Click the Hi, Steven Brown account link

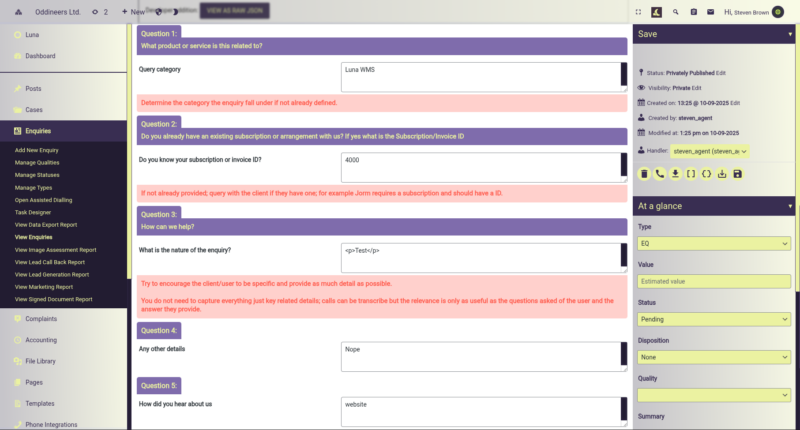(x=746, y=12)
